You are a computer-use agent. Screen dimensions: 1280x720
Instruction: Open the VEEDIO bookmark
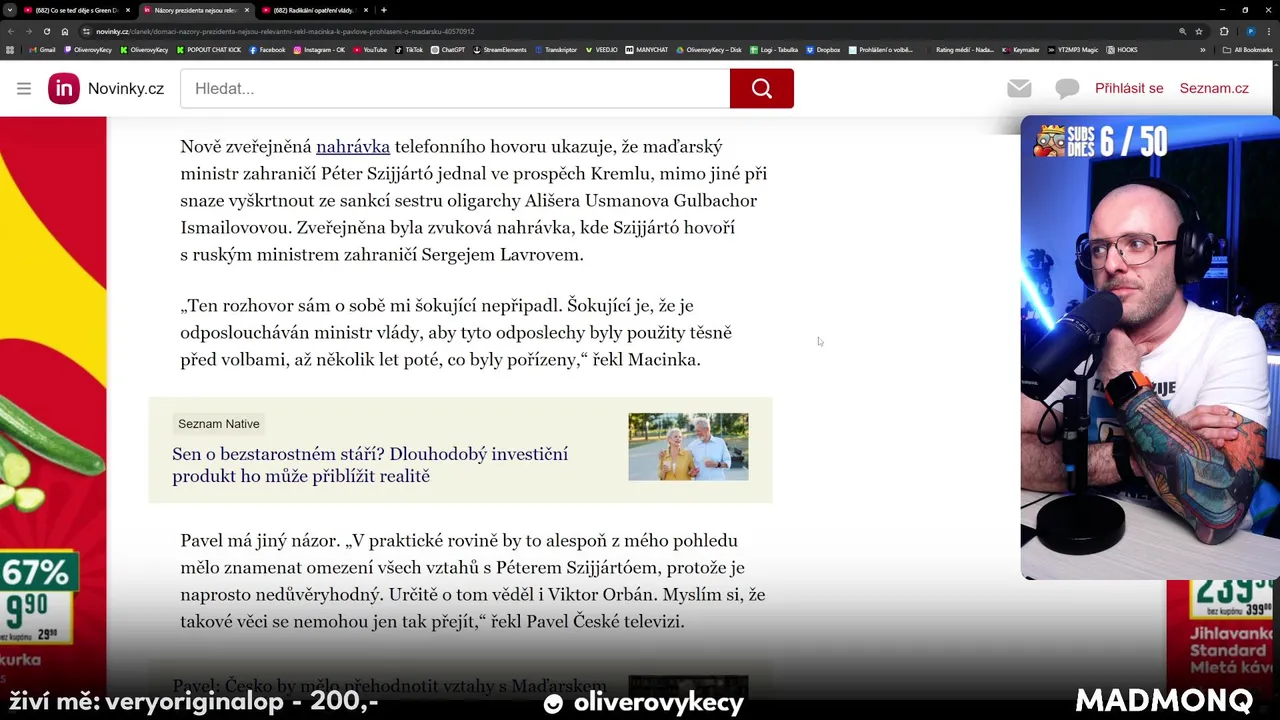coord(602,50)
